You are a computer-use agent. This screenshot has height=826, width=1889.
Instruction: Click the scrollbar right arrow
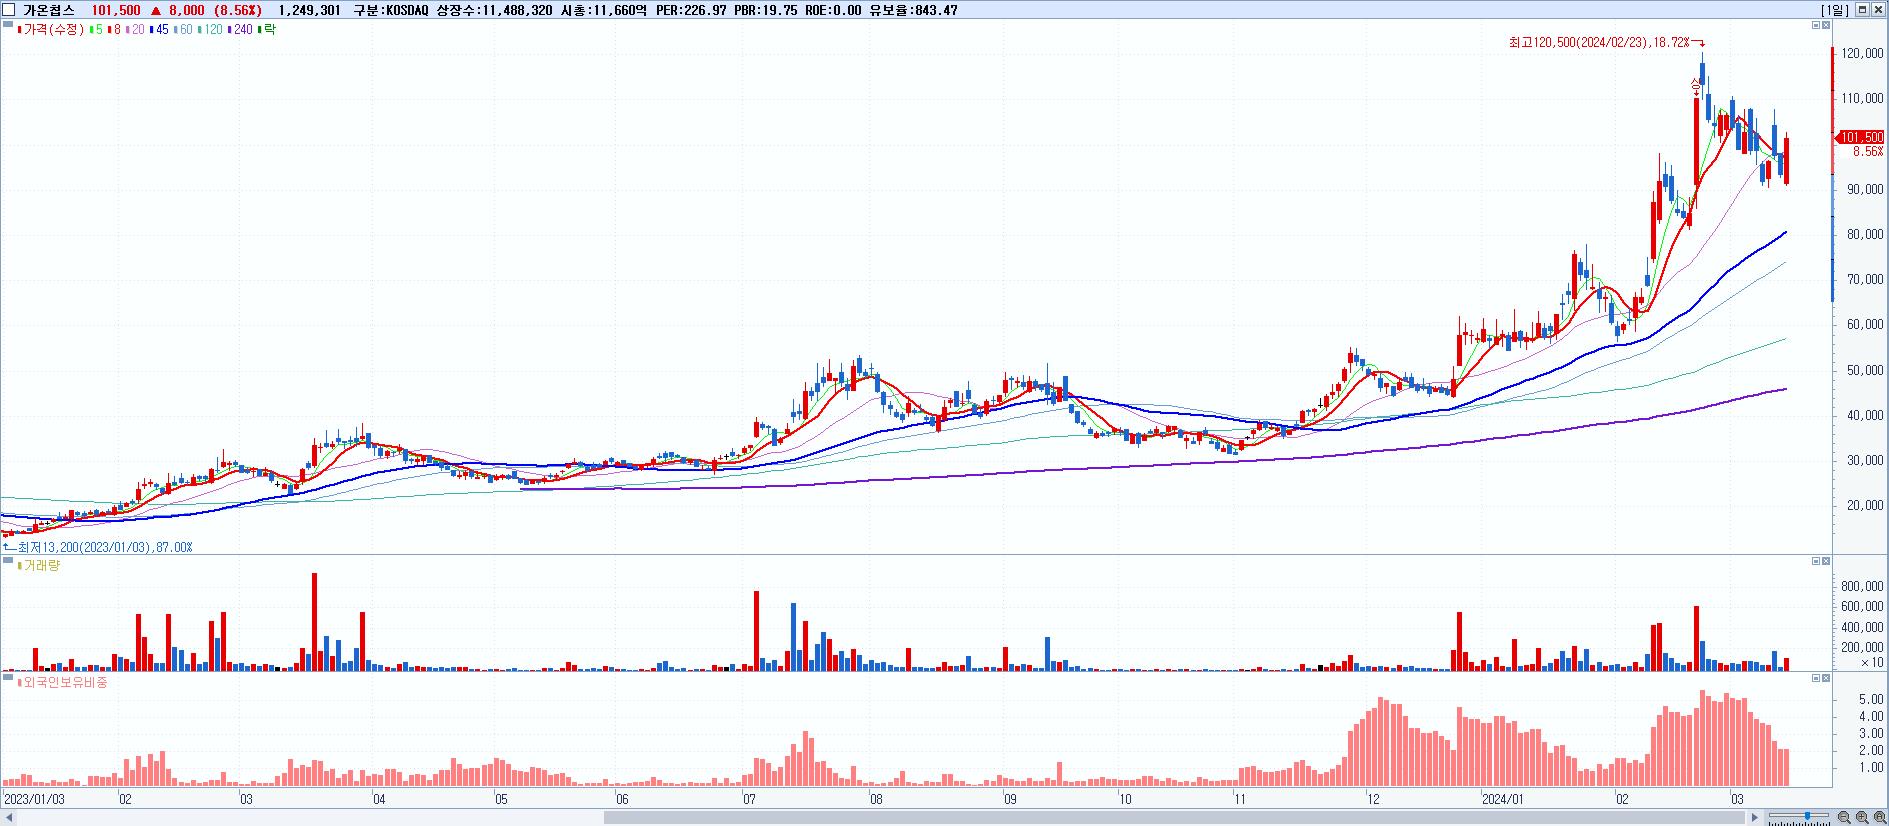point(1753,818)
